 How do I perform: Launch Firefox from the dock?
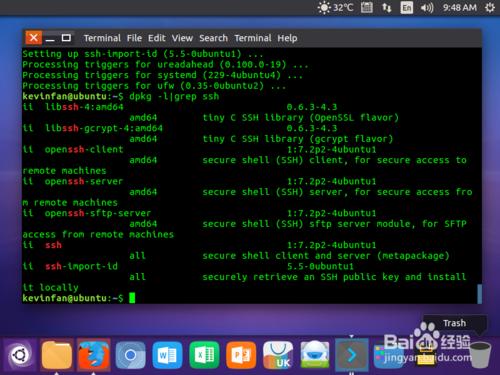coord(94,355)
